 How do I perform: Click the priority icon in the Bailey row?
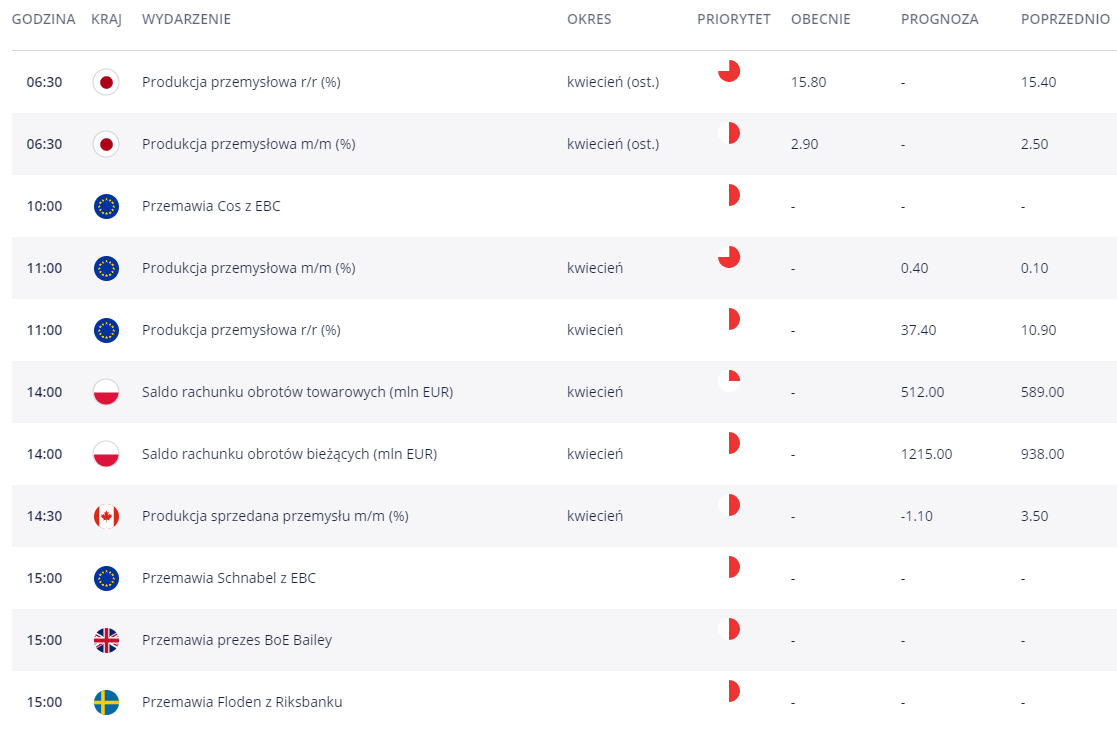tap(729, 629)
